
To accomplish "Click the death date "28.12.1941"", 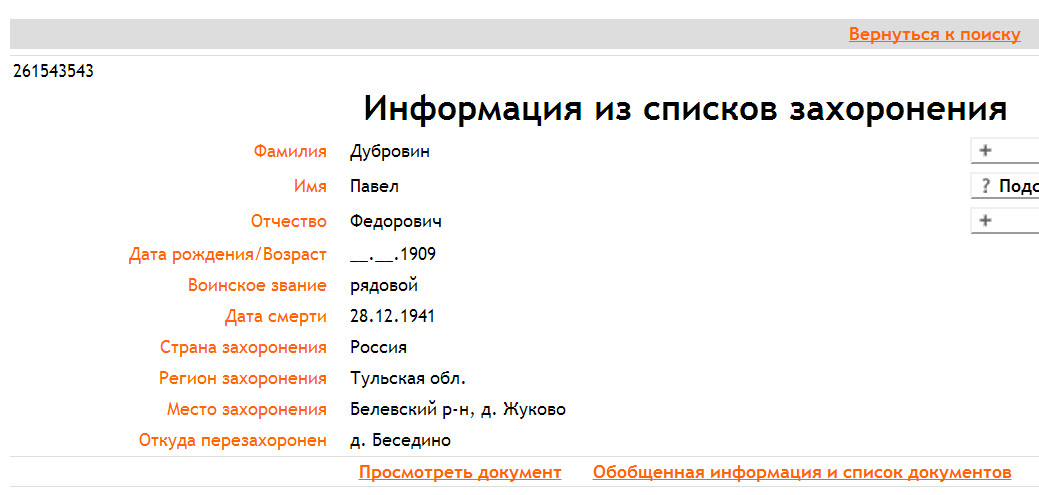I will pyautogui.click(x=392, y=317).
